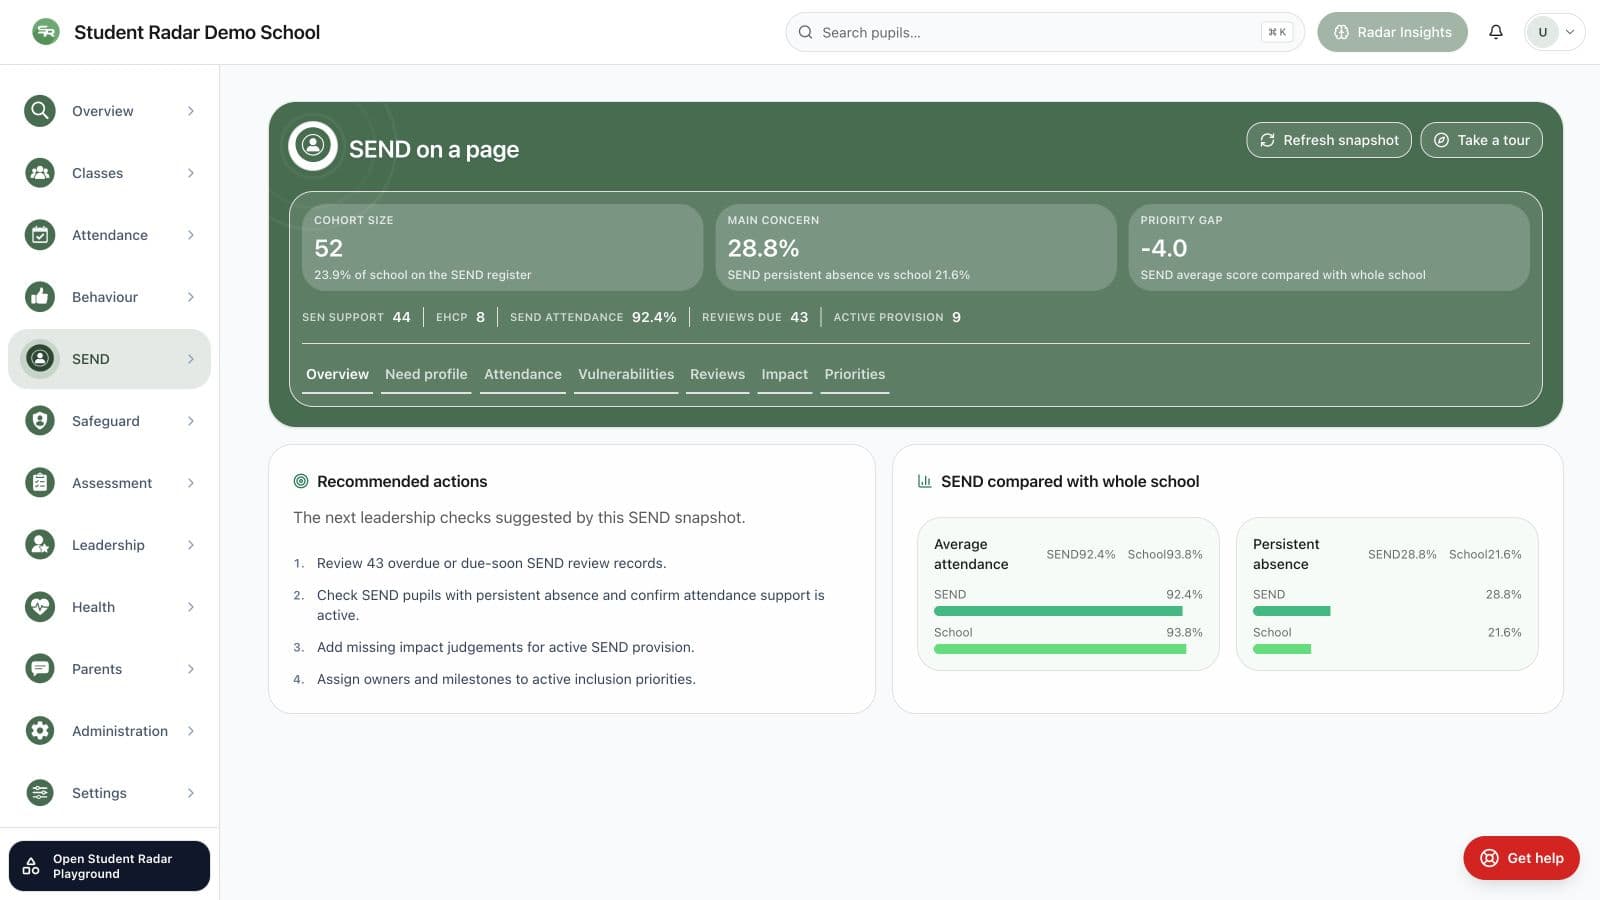The width and height of the screenshot is (1600, 900).
Task: Open the Safeguard shield icon
Action: click(x=40, y=421)
